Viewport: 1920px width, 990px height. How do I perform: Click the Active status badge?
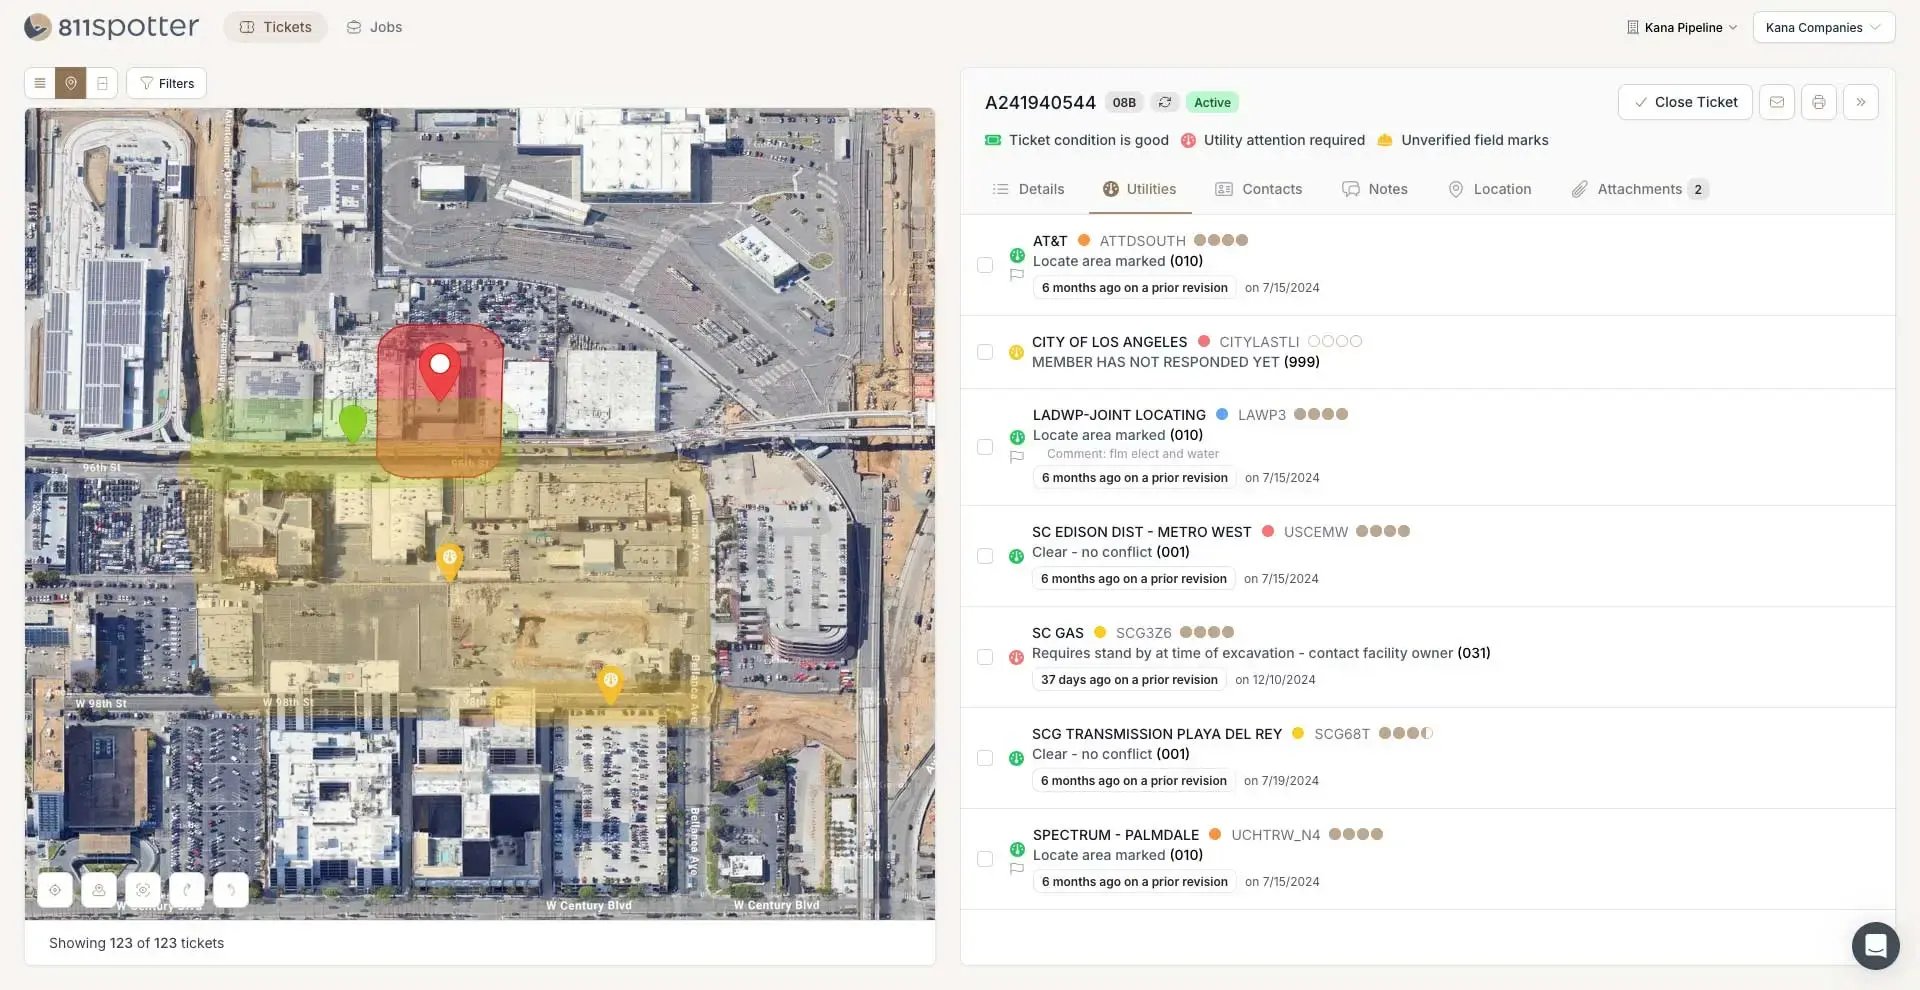(1212, 102)
